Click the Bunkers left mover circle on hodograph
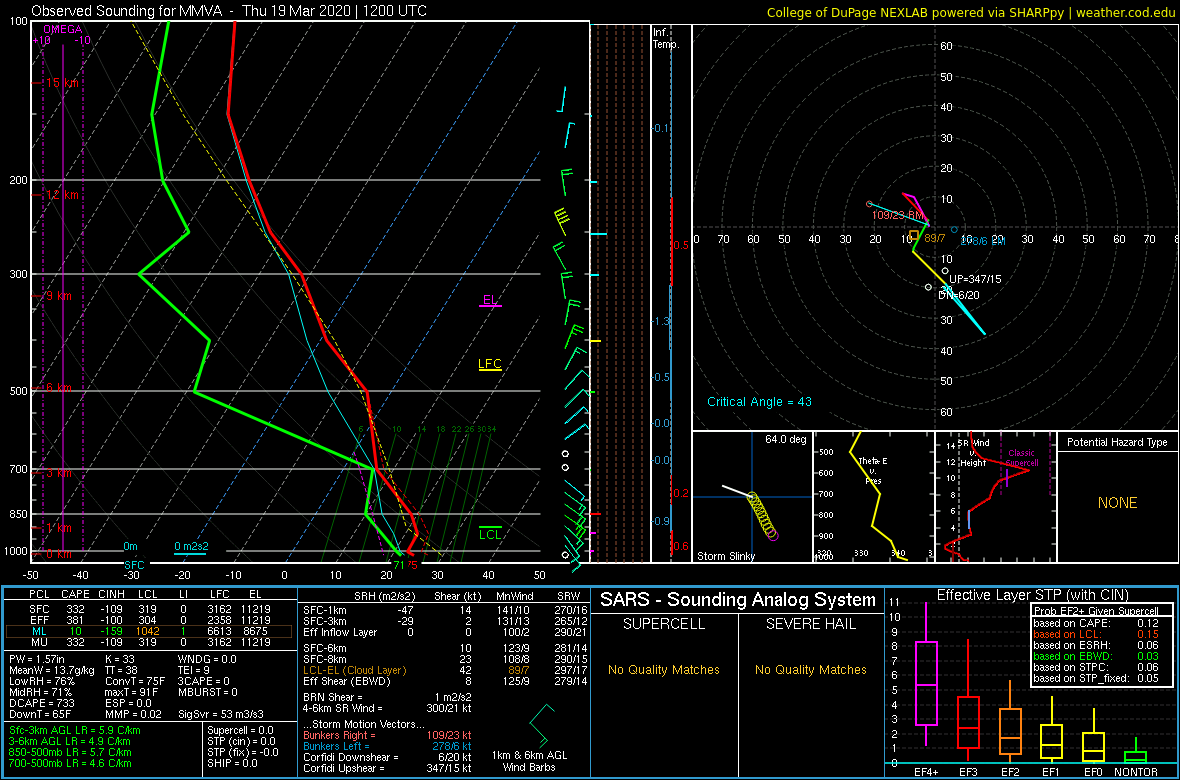The width and height of the screenshot is (1180, 780). click(x=954, y=230)
